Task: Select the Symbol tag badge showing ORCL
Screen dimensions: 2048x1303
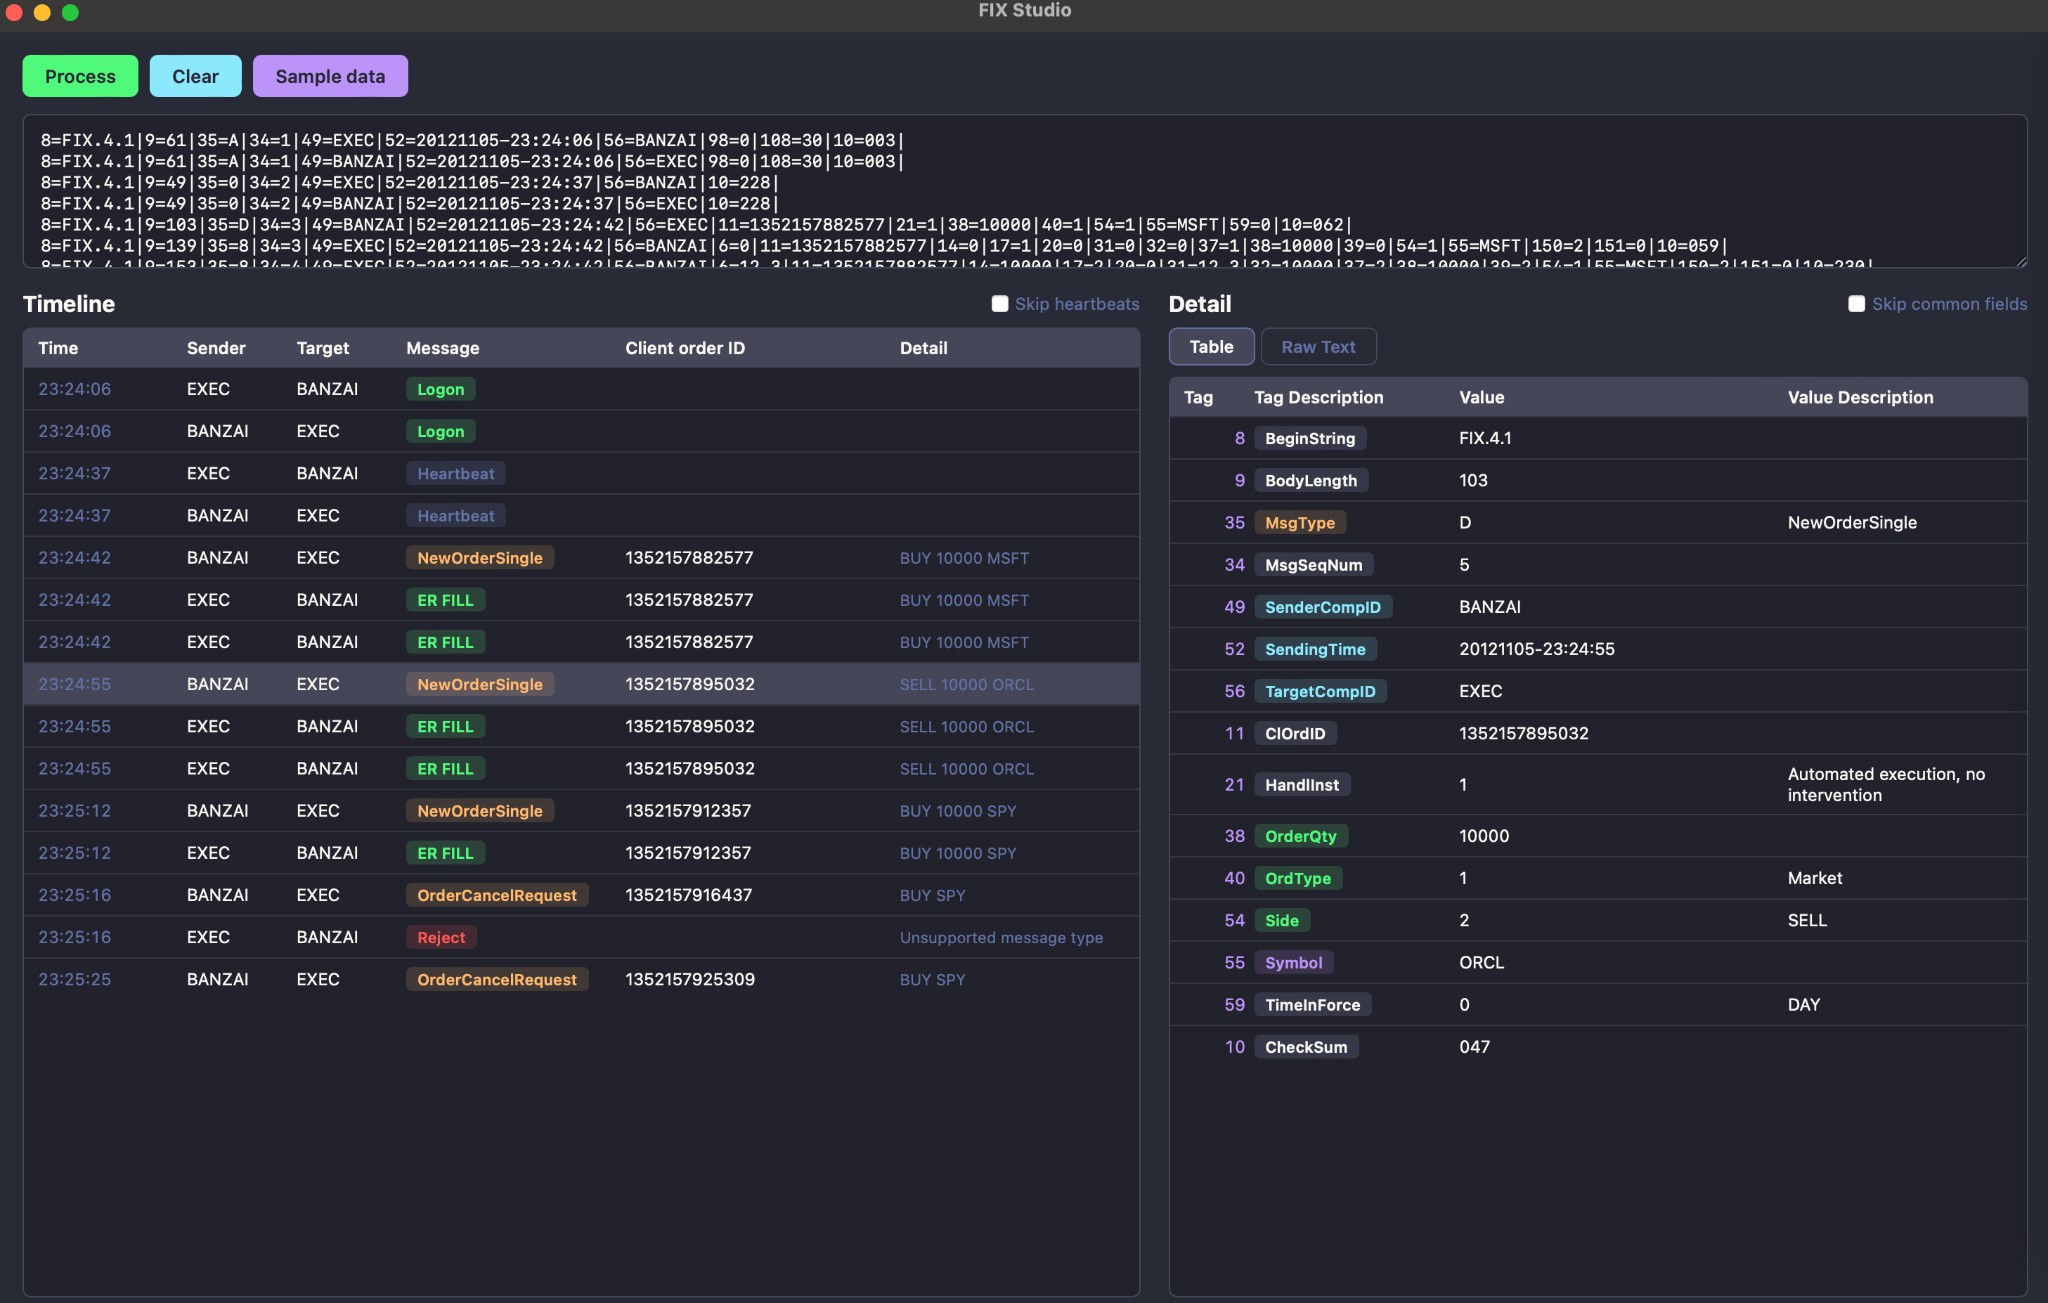Action: pos(1293,962)
